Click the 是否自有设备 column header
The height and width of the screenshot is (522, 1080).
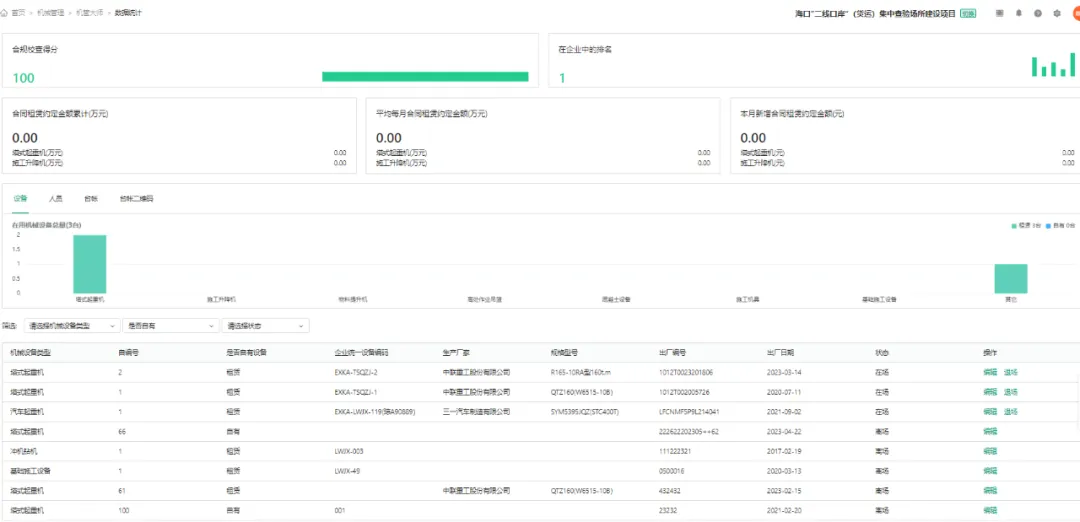(x=247, y=353)
